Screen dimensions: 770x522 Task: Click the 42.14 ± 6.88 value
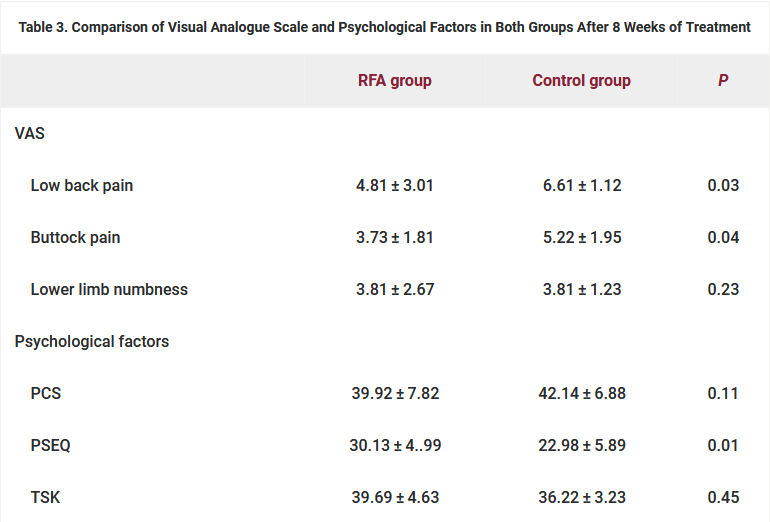click(x=581, y=393)
